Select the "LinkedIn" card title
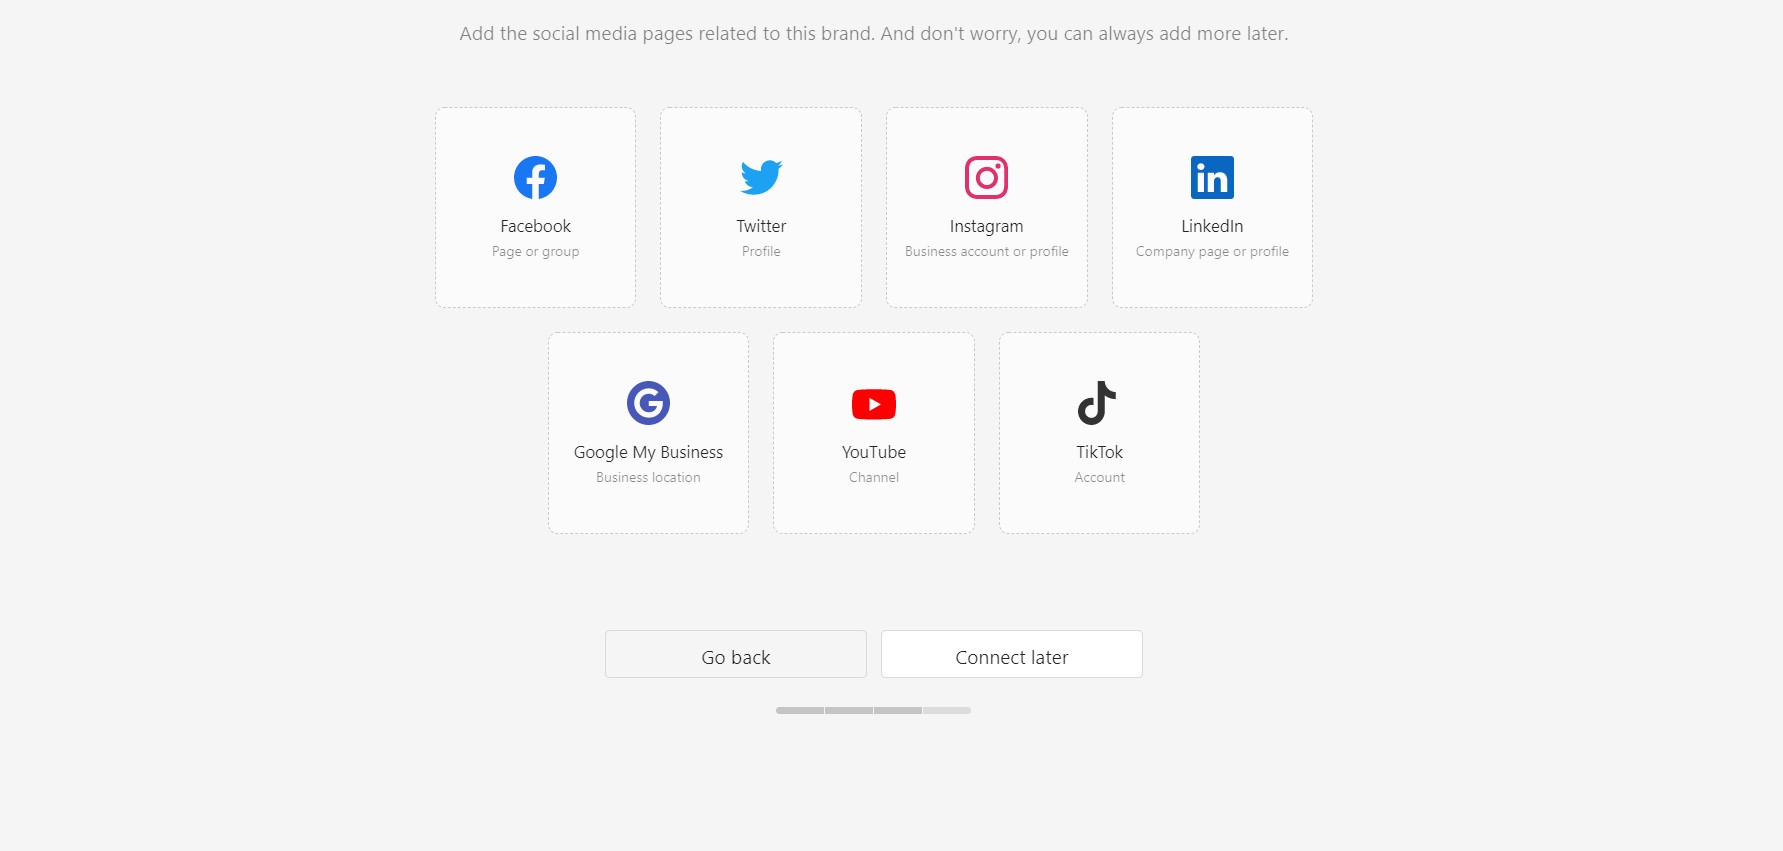This screenshot has height=851, width=1783. click(1212, 226)
